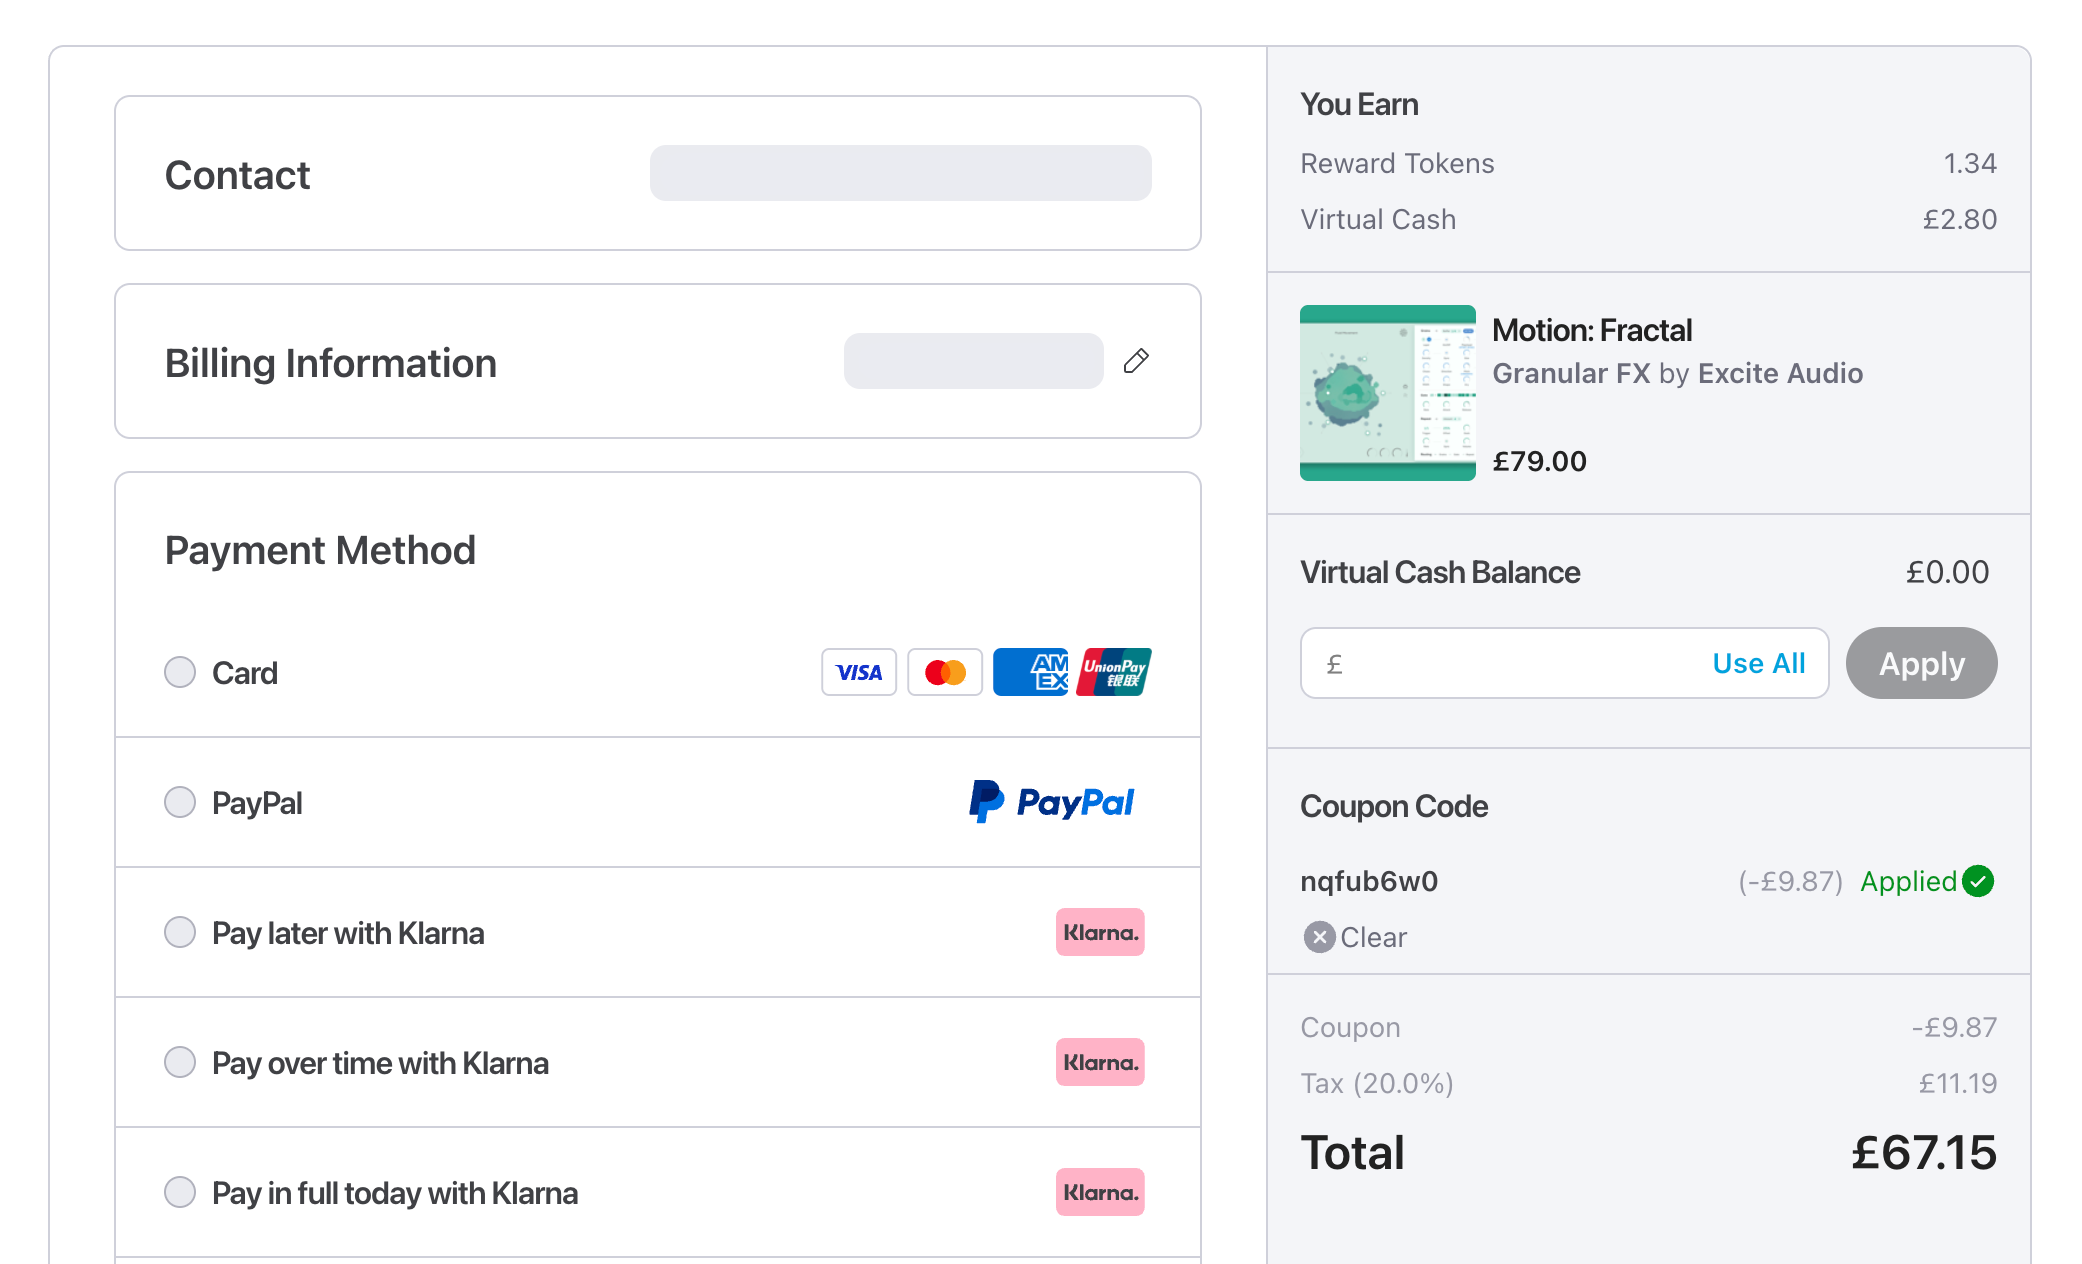This screenshot has height=1264, width=2082.
Task: Select Pay in full today with Klarna
Action: pyautogui.click(x=180, y=1192)
